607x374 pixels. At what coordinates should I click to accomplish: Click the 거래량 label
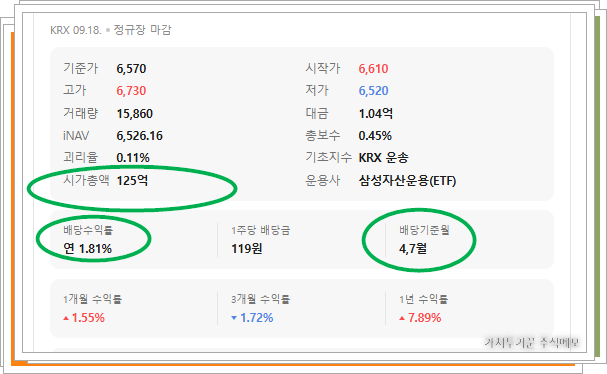(81, 113)
